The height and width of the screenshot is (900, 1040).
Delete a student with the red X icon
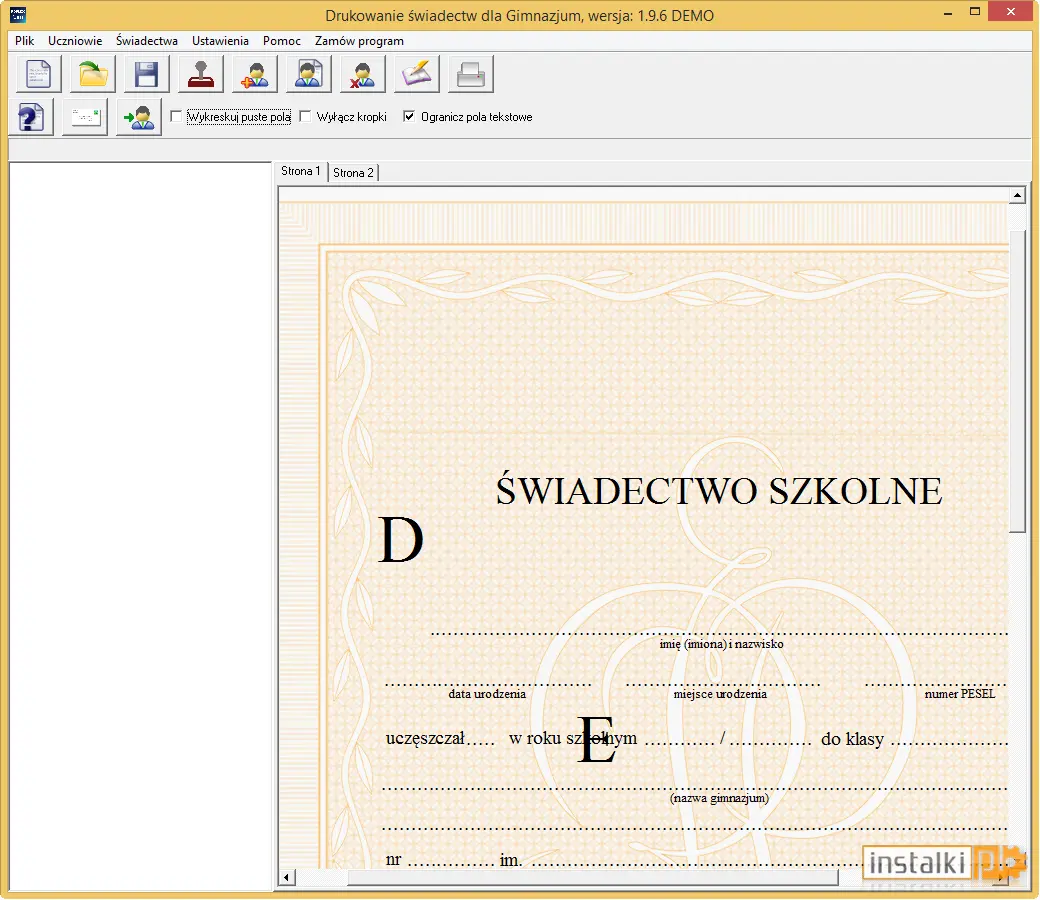tap(362, 74)
